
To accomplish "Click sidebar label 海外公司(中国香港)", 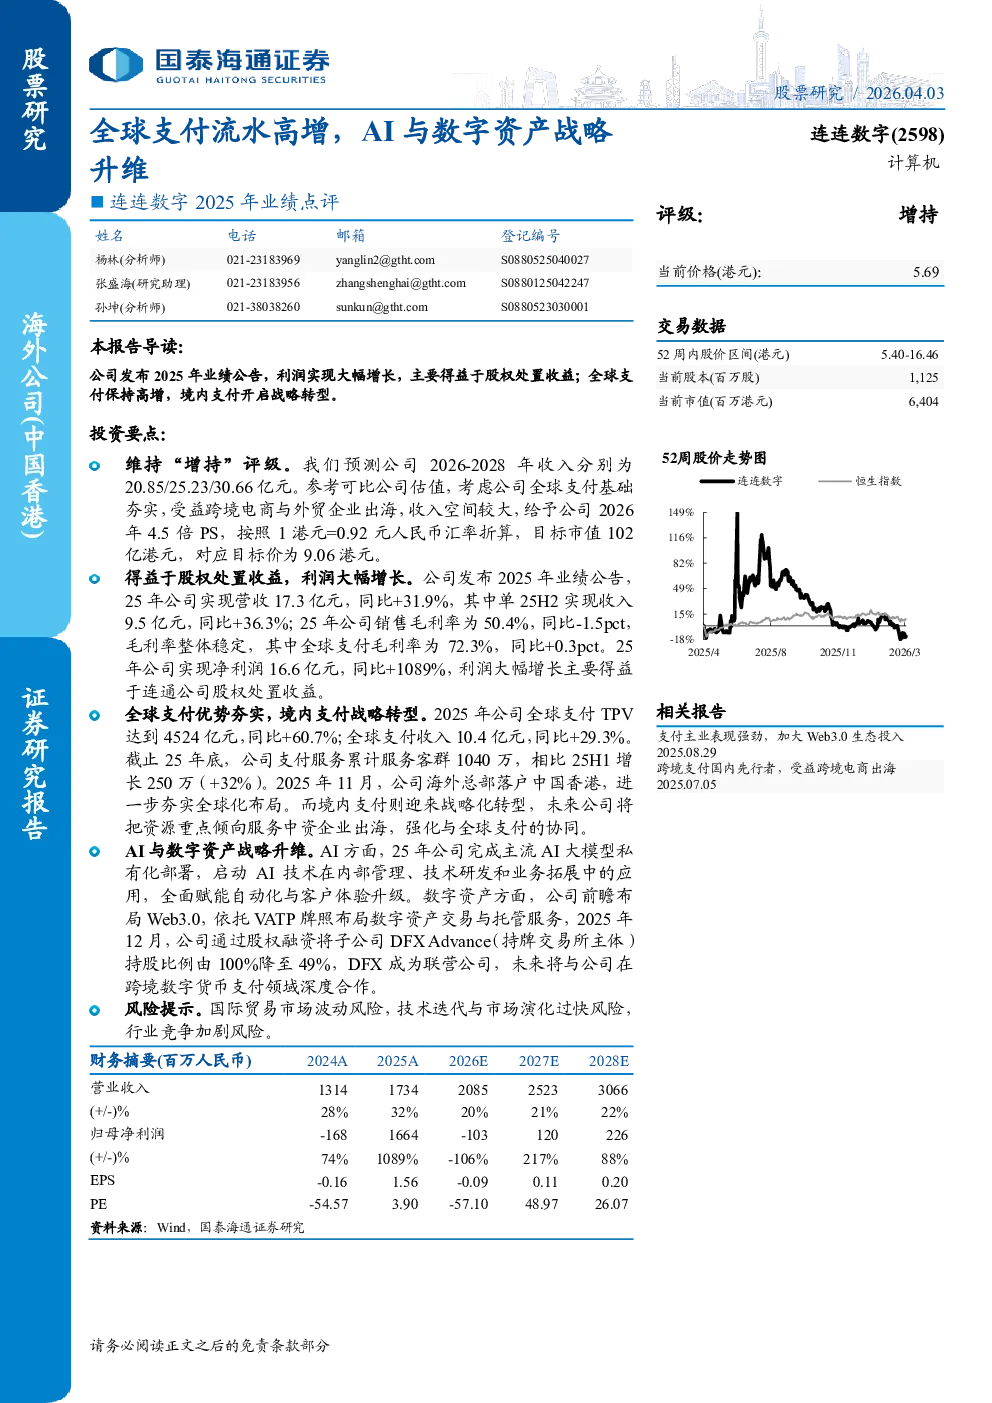I will (x=35, y=424).
